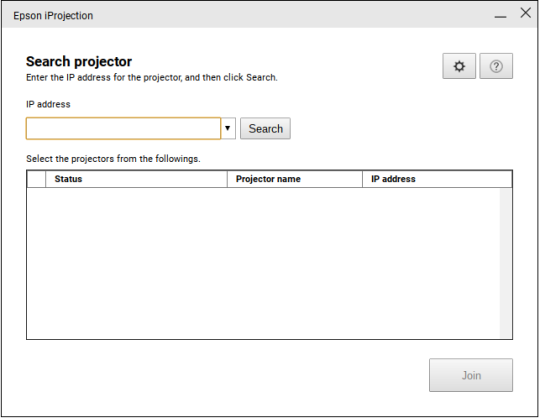The height and width of the screenshot is (418, 540).
Task: Expand the IP address history dropdown arrow
Action: (x=228, y=128)
